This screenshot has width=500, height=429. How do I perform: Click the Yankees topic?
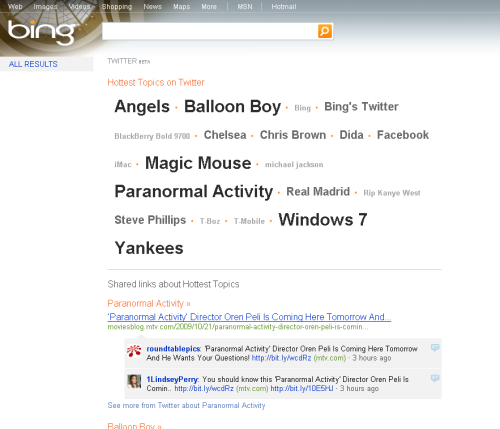coord(149,248)
